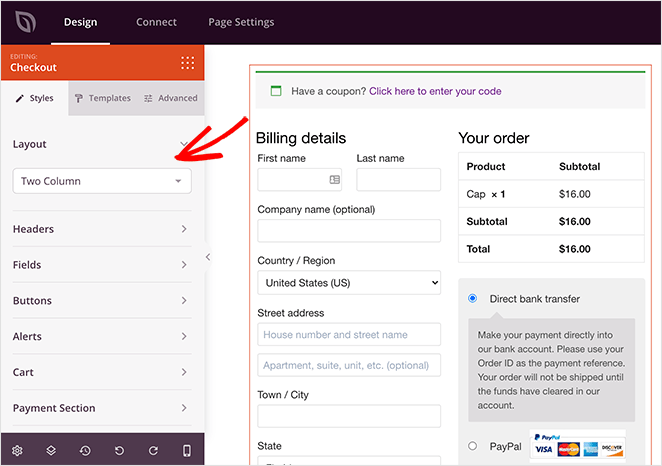Expand the Alerts section
The width and height of the screenshot is (662, 466).
102,336
